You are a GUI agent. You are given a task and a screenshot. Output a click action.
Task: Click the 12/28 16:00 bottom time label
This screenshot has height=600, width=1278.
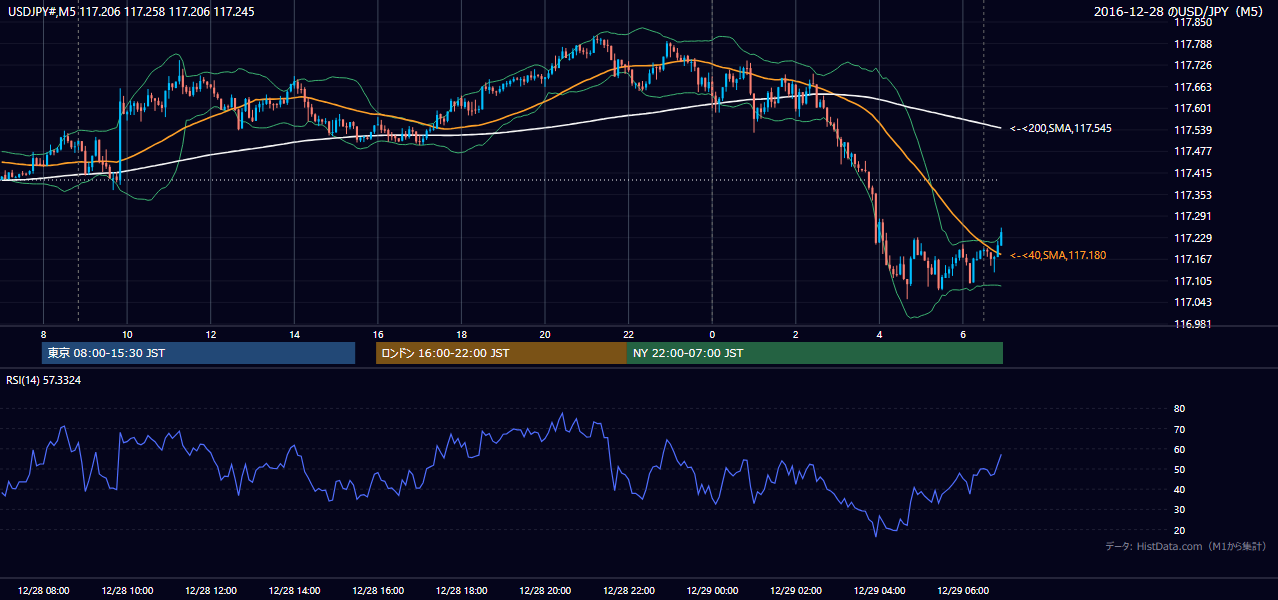378,591
